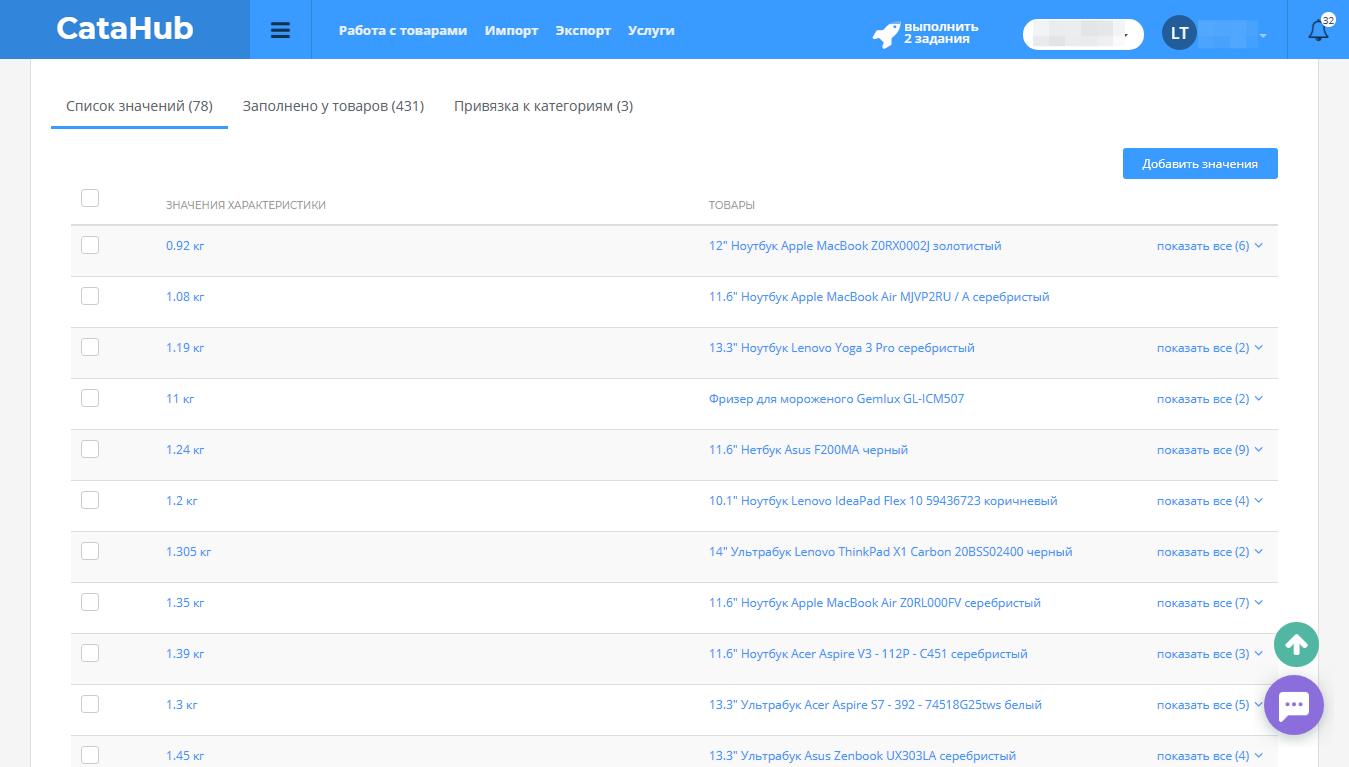
Task: Check the box for 1.08 кг
Action: [90, 296]
